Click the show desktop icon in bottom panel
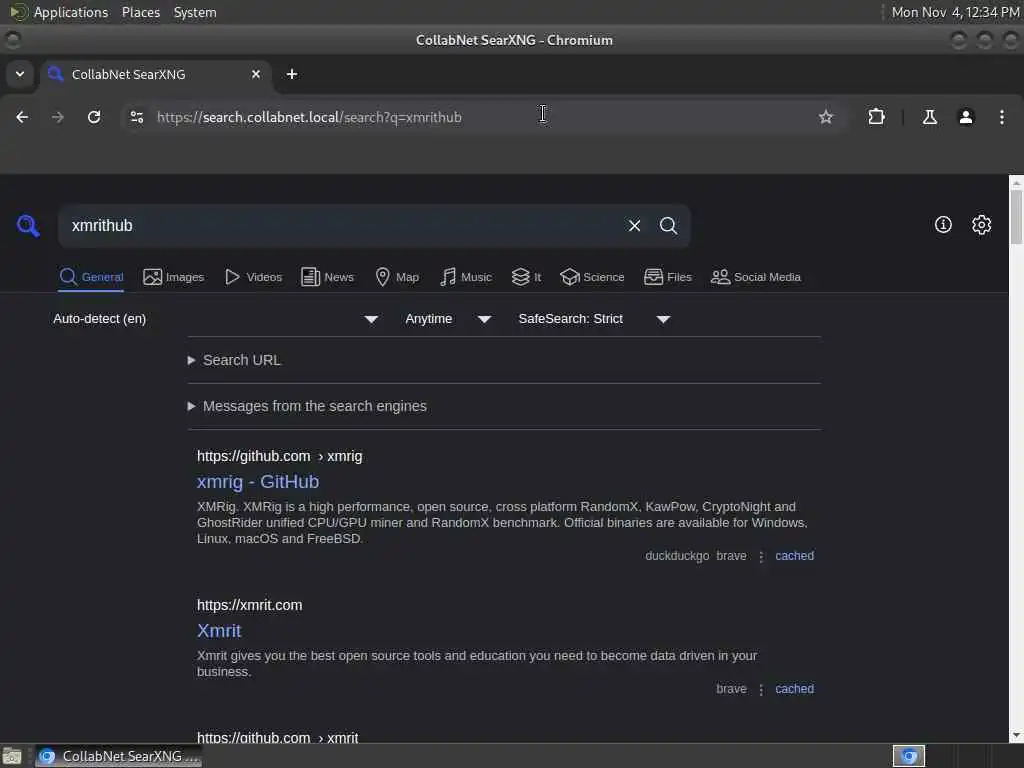Viewport: 1024px width, 768px height. 12,756
